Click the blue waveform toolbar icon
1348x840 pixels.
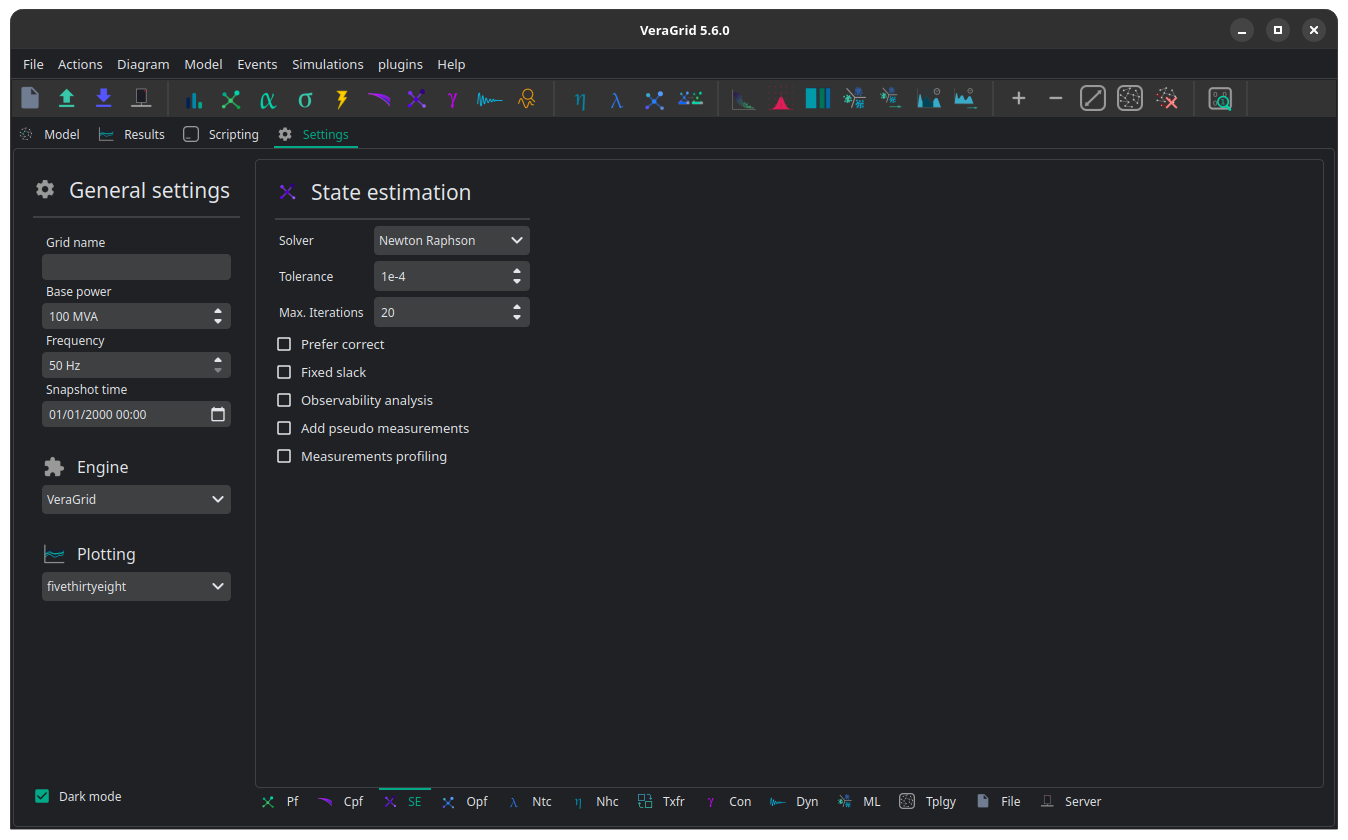[x=490, y=99]
